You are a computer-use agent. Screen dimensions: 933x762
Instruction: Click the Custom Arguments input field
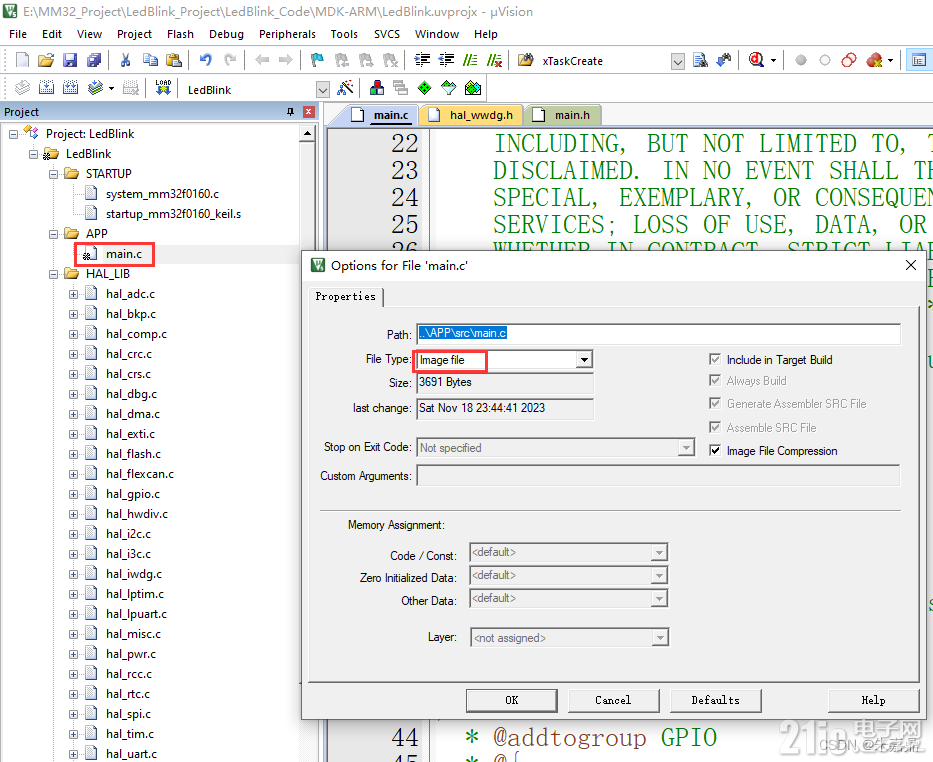tap(658, 475)
